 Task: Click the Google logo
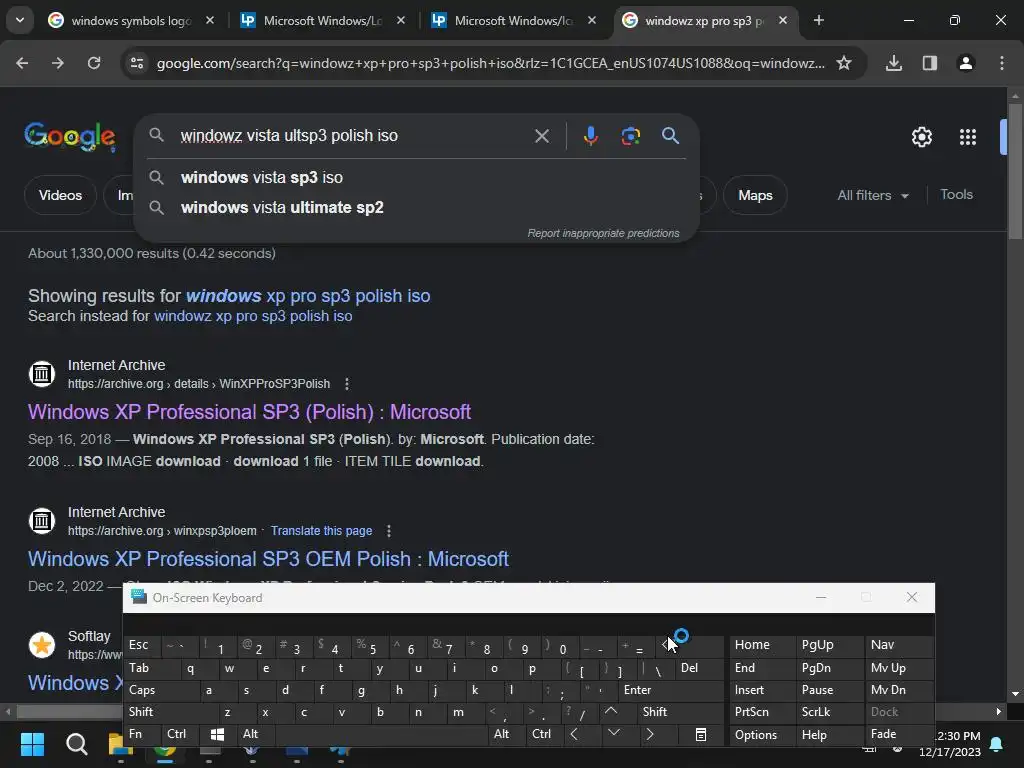pos(70,136)
